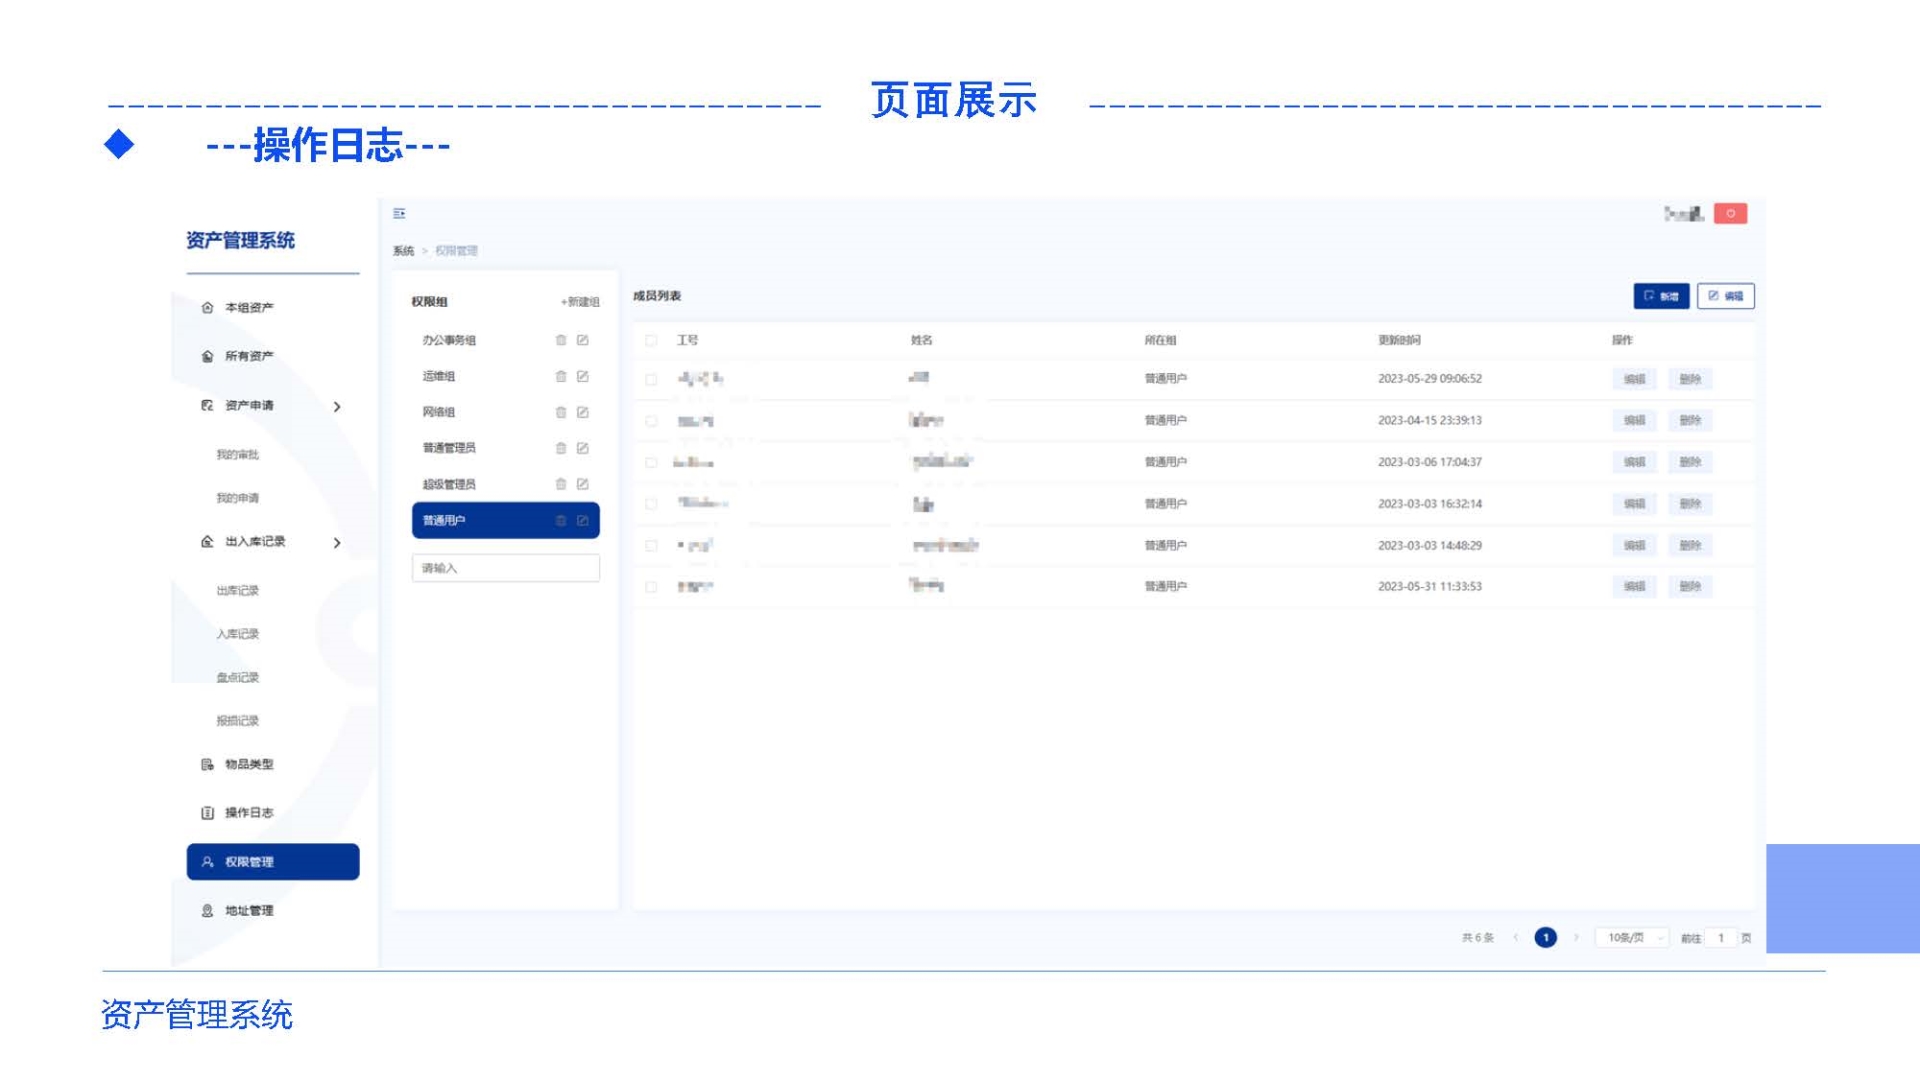Click edit icon for 超级管理员 group
This screenshot has height=1080, width=1920.
click(x=582, y=484)
